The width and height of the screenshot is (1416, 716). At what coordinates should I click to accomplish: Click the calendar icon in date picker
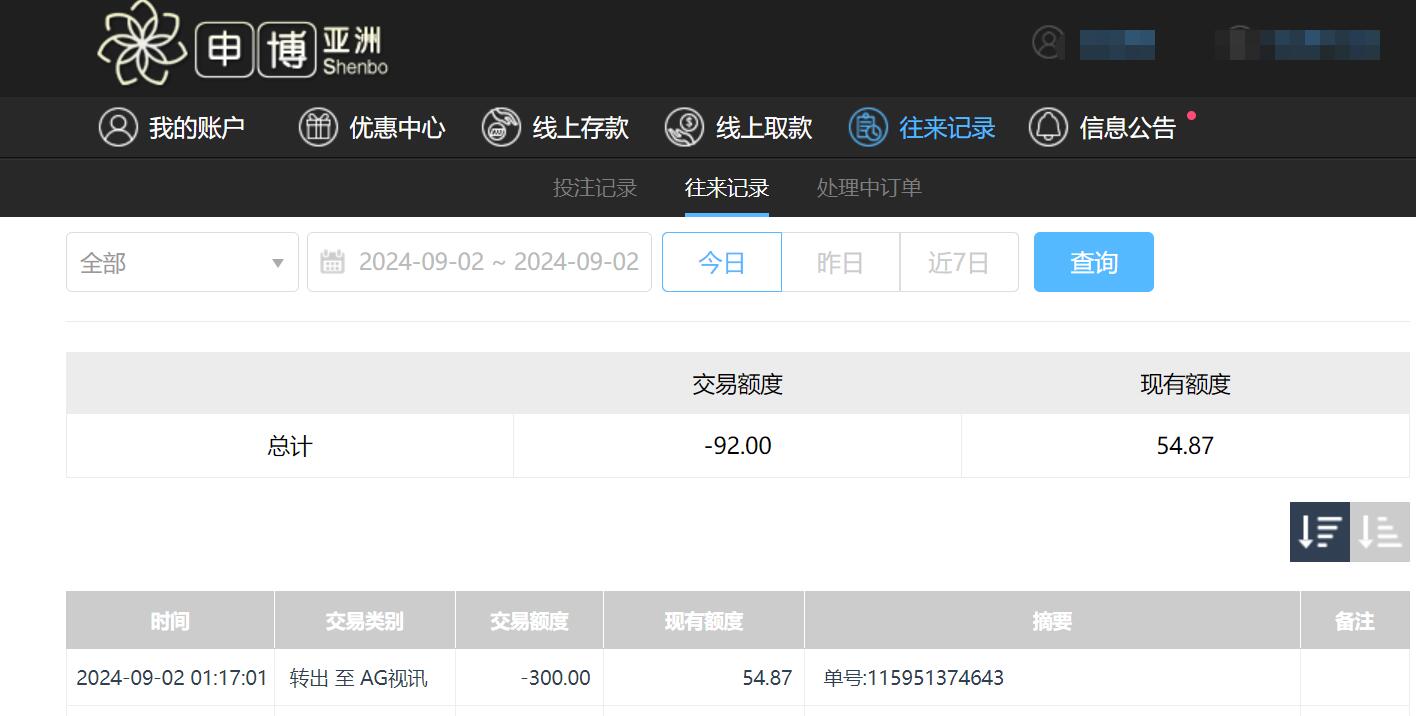click(334, 261)
